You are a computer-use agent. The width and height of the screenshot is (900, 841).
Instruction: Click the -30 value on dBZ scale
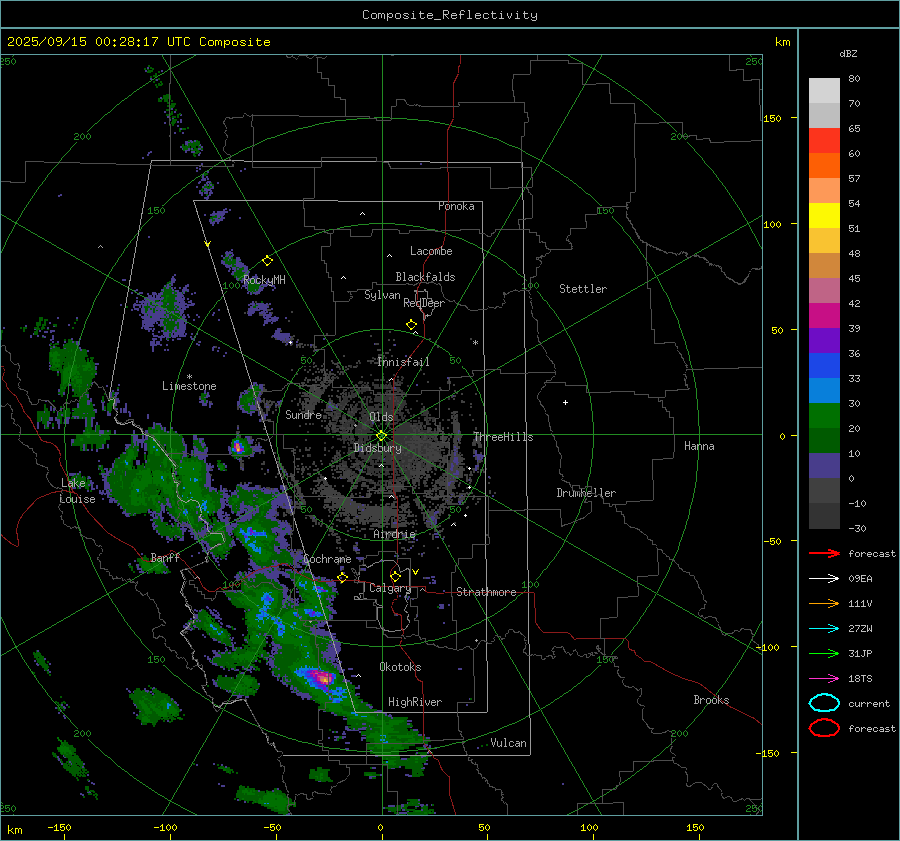click(858, 528)
